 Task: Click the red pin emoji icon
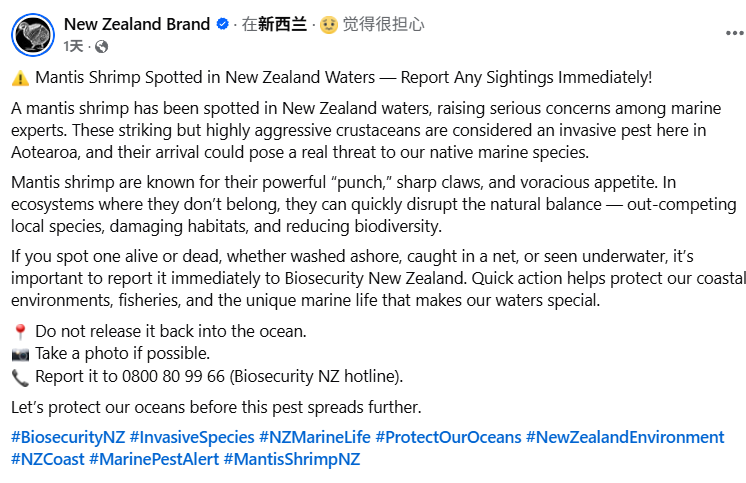click(x=20, y=331)
